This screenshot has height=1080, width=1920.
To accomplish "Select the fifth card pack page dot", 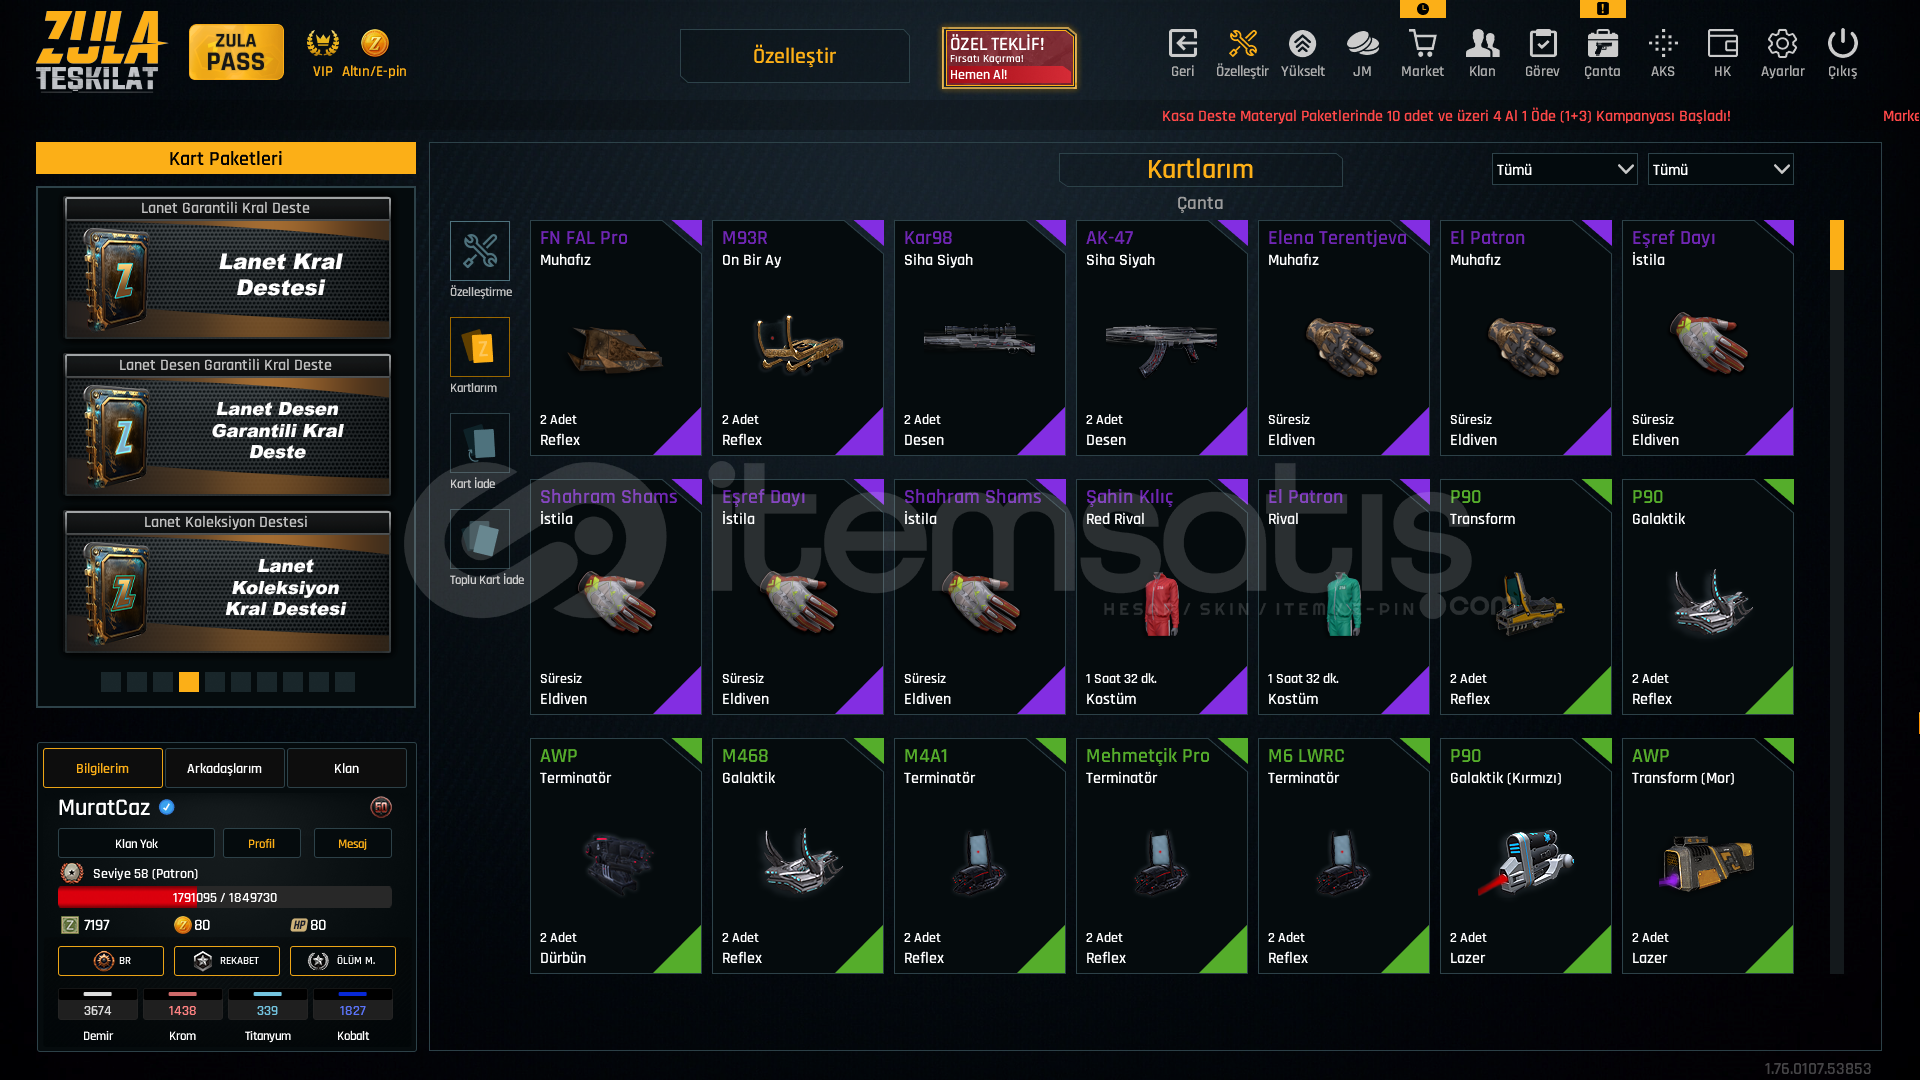I will (x=215, y=682).
